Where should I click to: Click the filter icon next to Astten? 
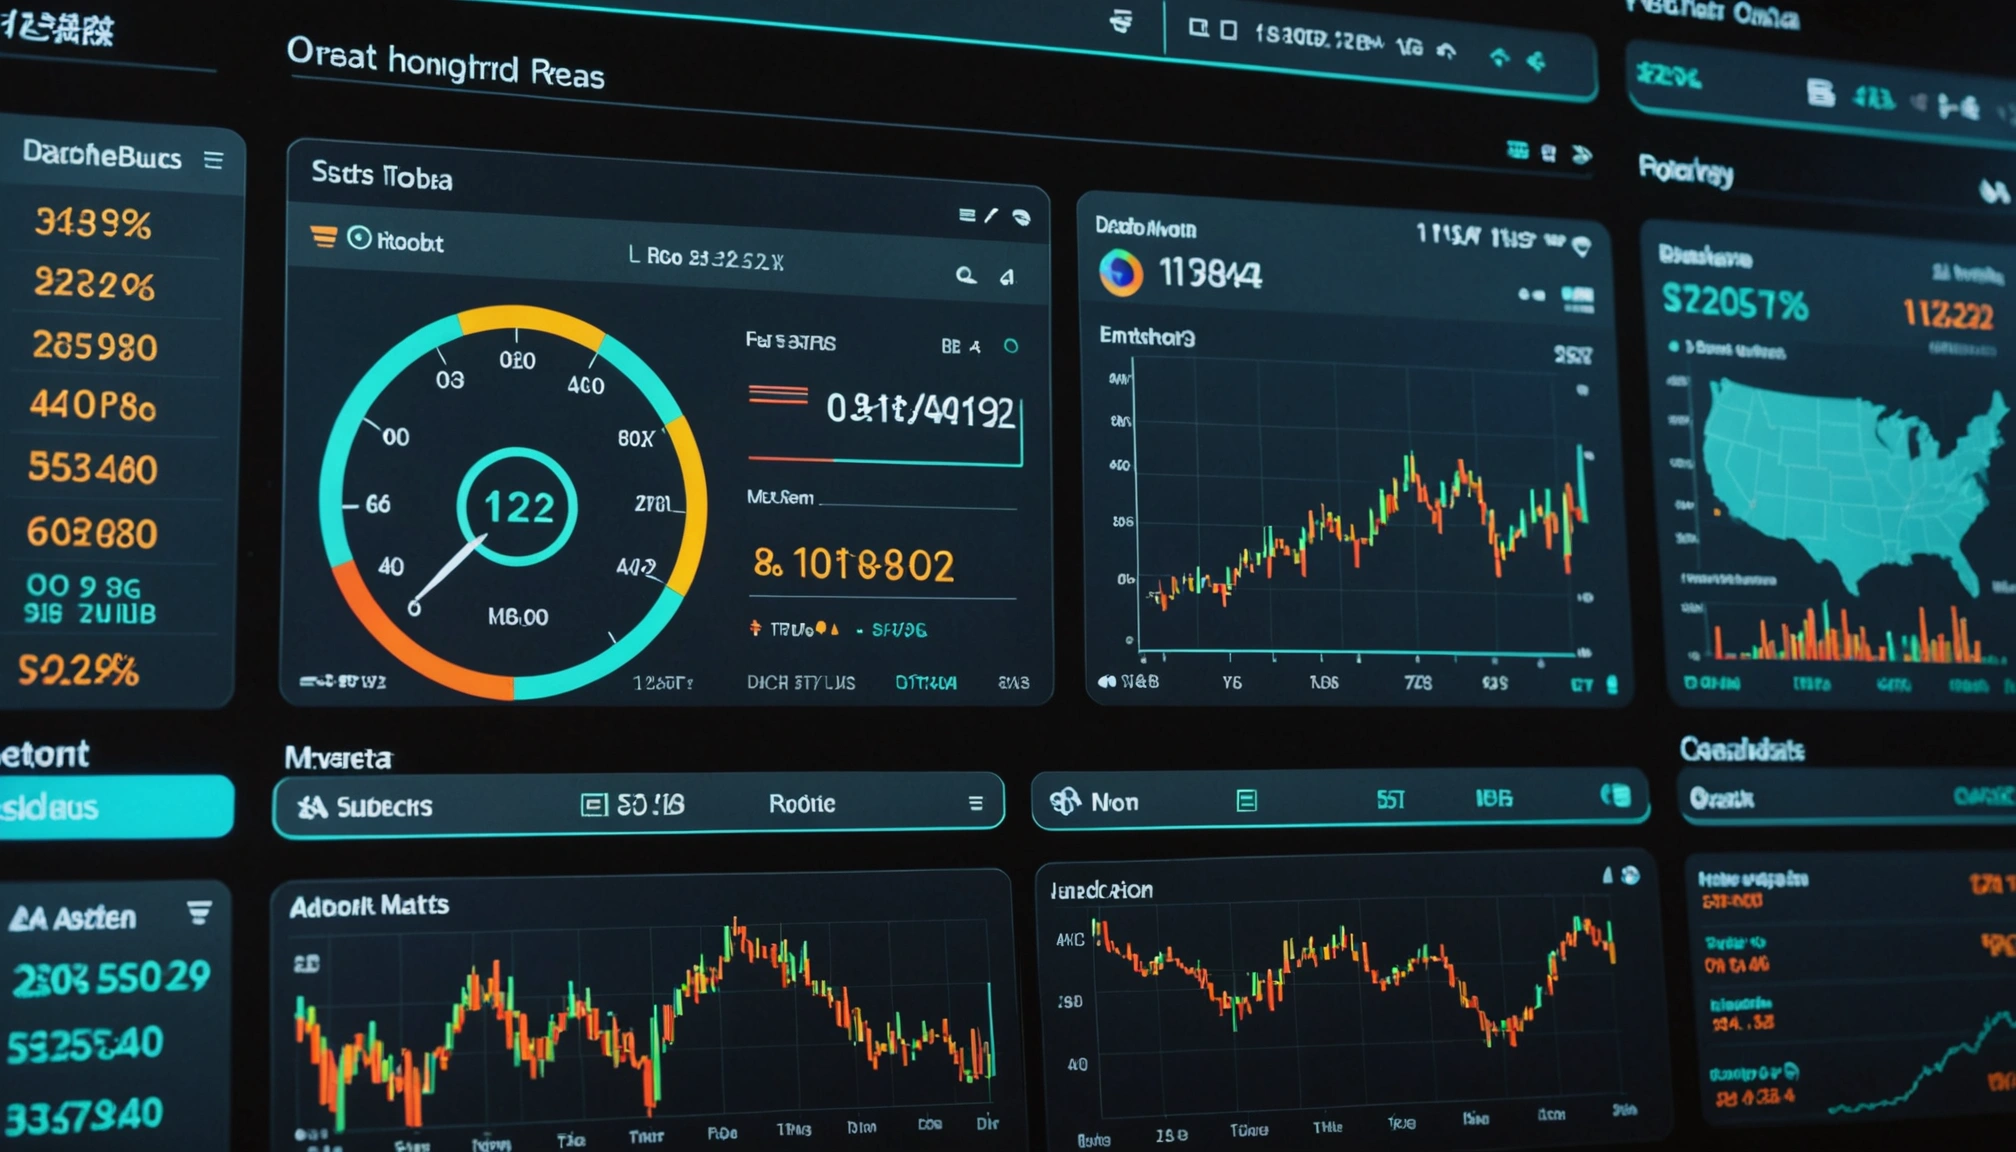coord(199,912)
